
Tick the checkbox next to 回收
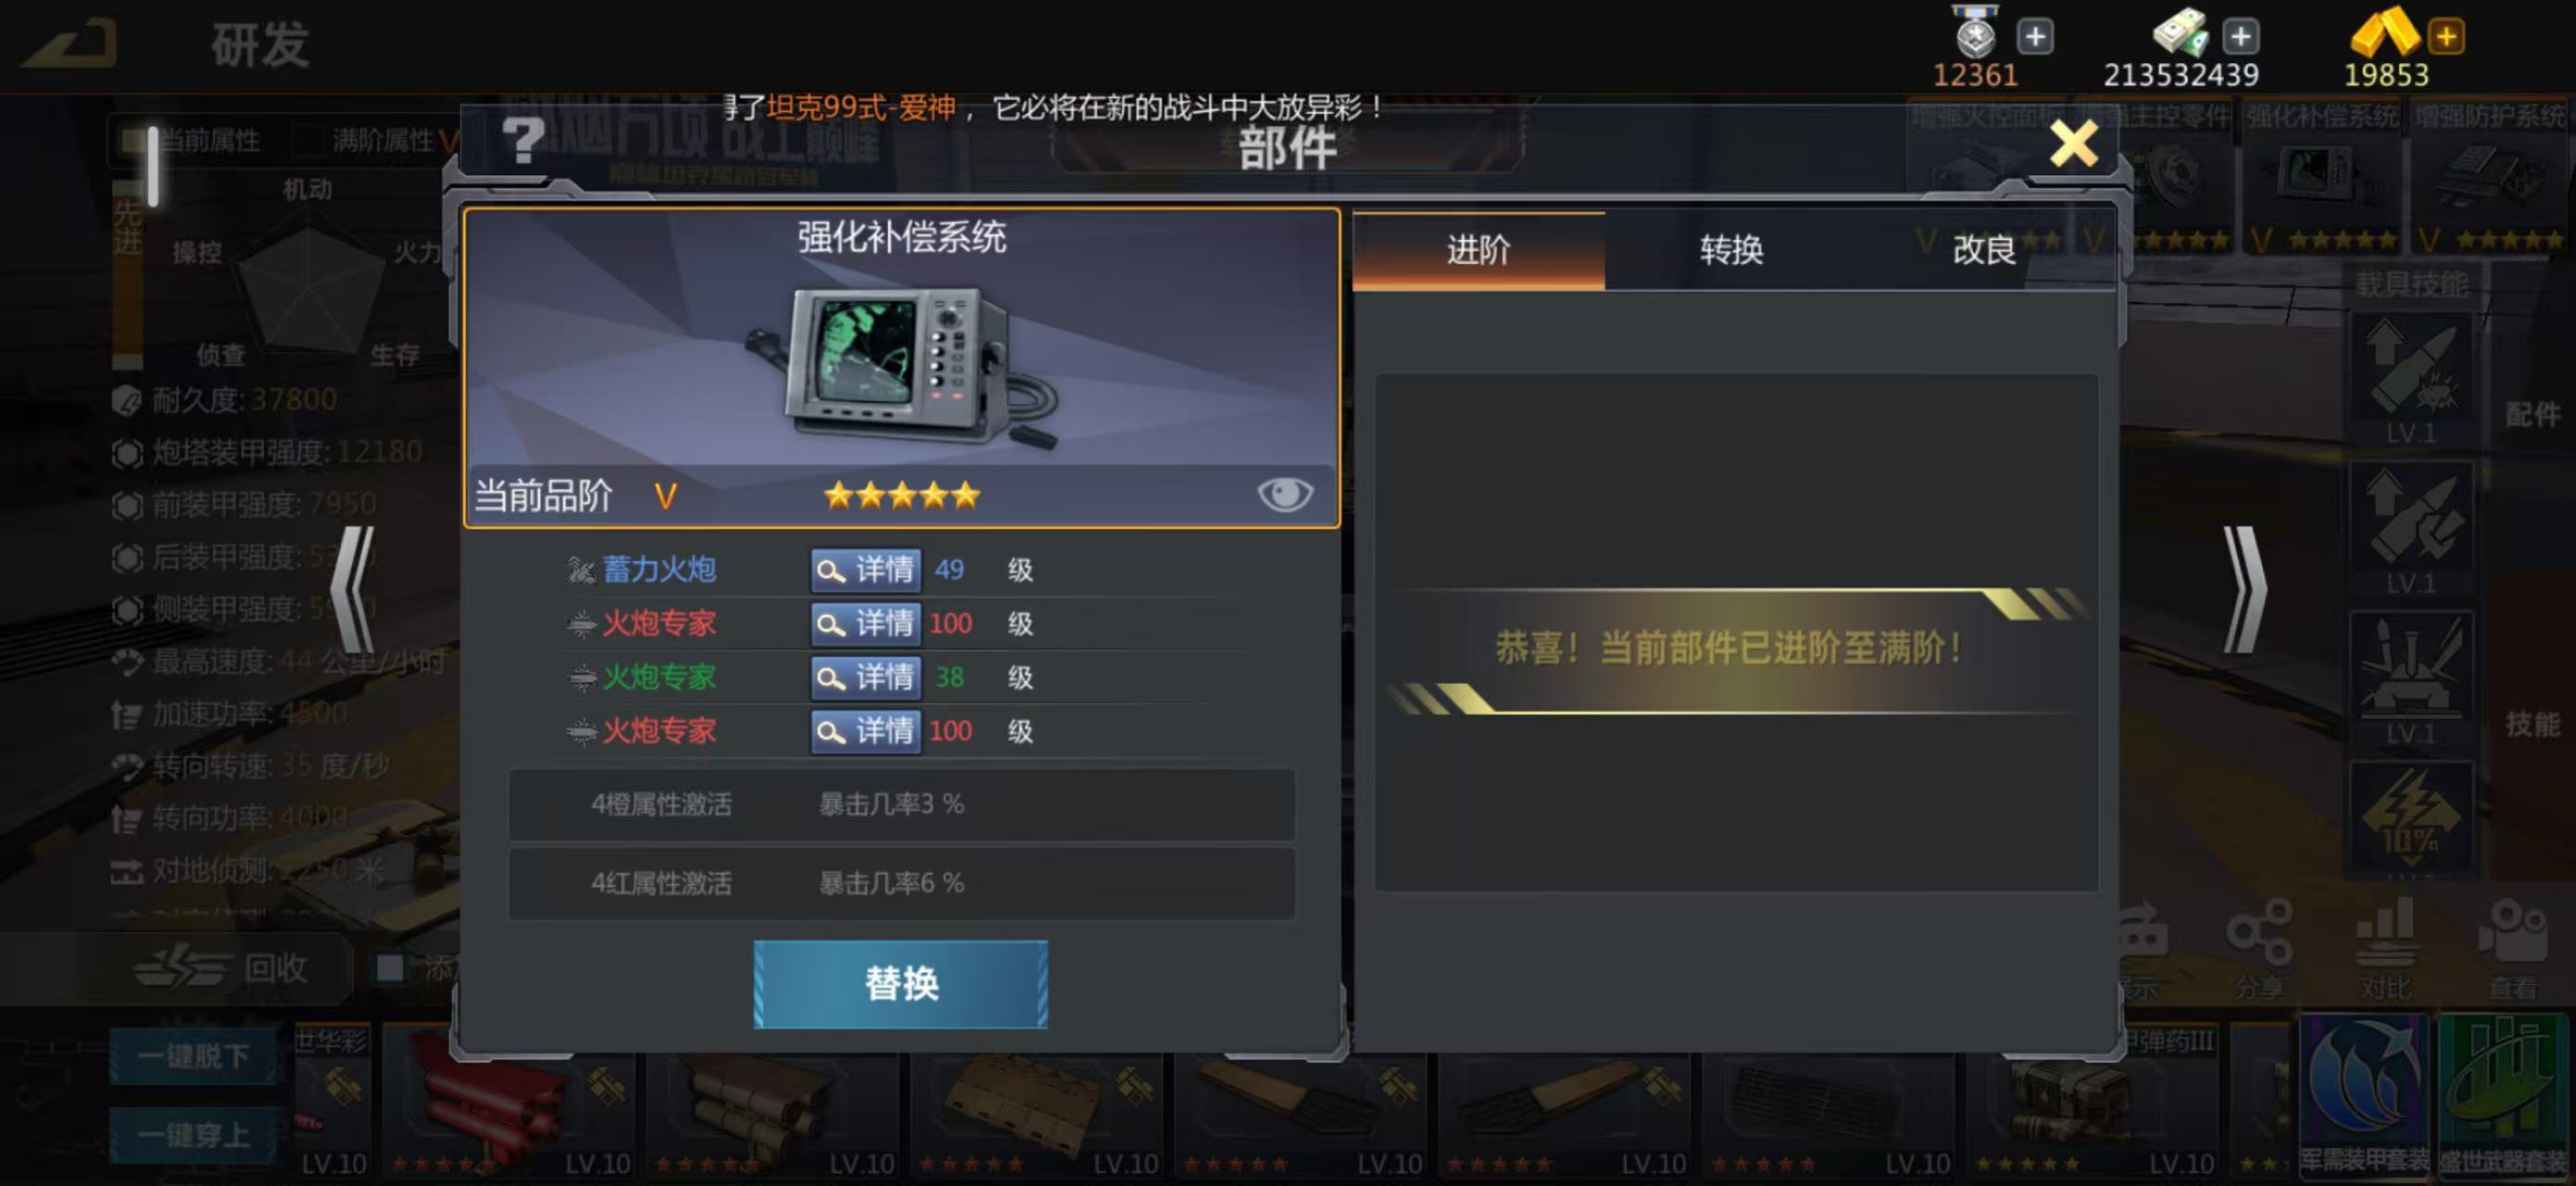pos(390,967)
